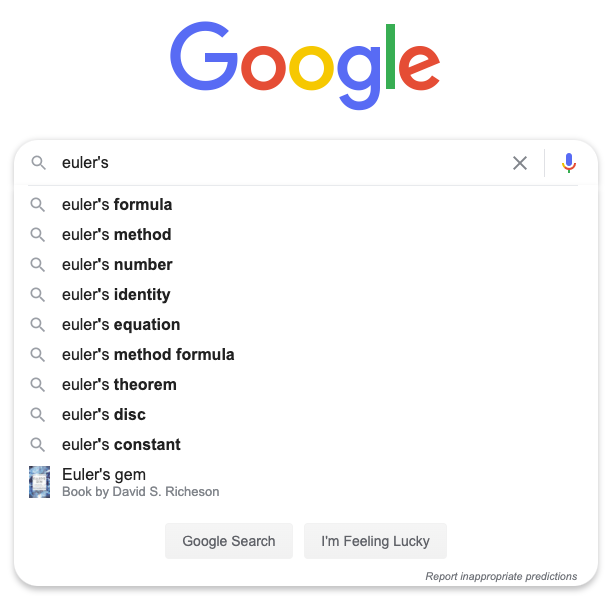Click the magnifier icon beside euler's disc
Viewport: 614px width, 596px height.
[38, 414]
